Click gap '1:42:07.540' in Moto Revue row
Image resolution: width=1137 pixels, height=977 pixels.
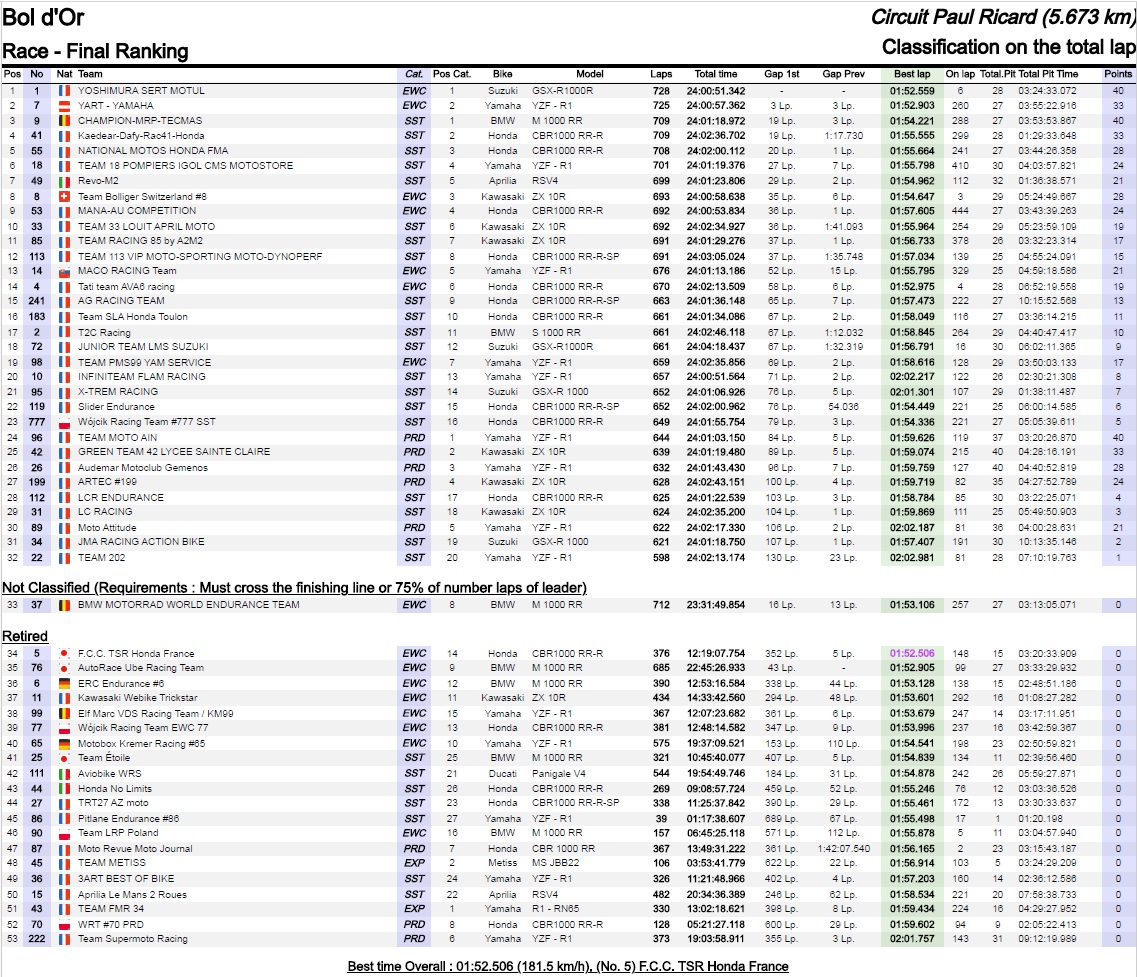coord(843,849)
